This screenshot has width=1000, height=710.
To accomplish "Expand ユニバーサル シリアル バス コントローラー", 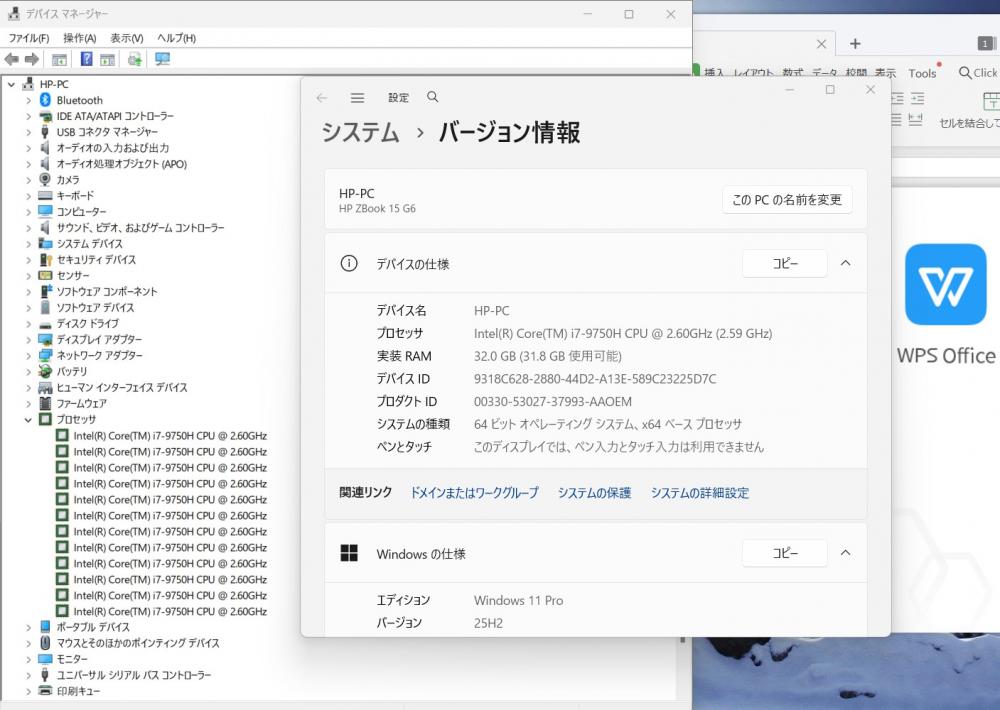I will (x=28, y=675).
